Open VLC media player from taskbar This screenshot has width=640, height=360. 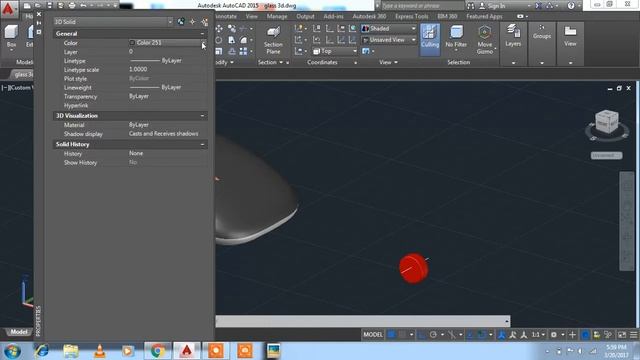(100, 351)
